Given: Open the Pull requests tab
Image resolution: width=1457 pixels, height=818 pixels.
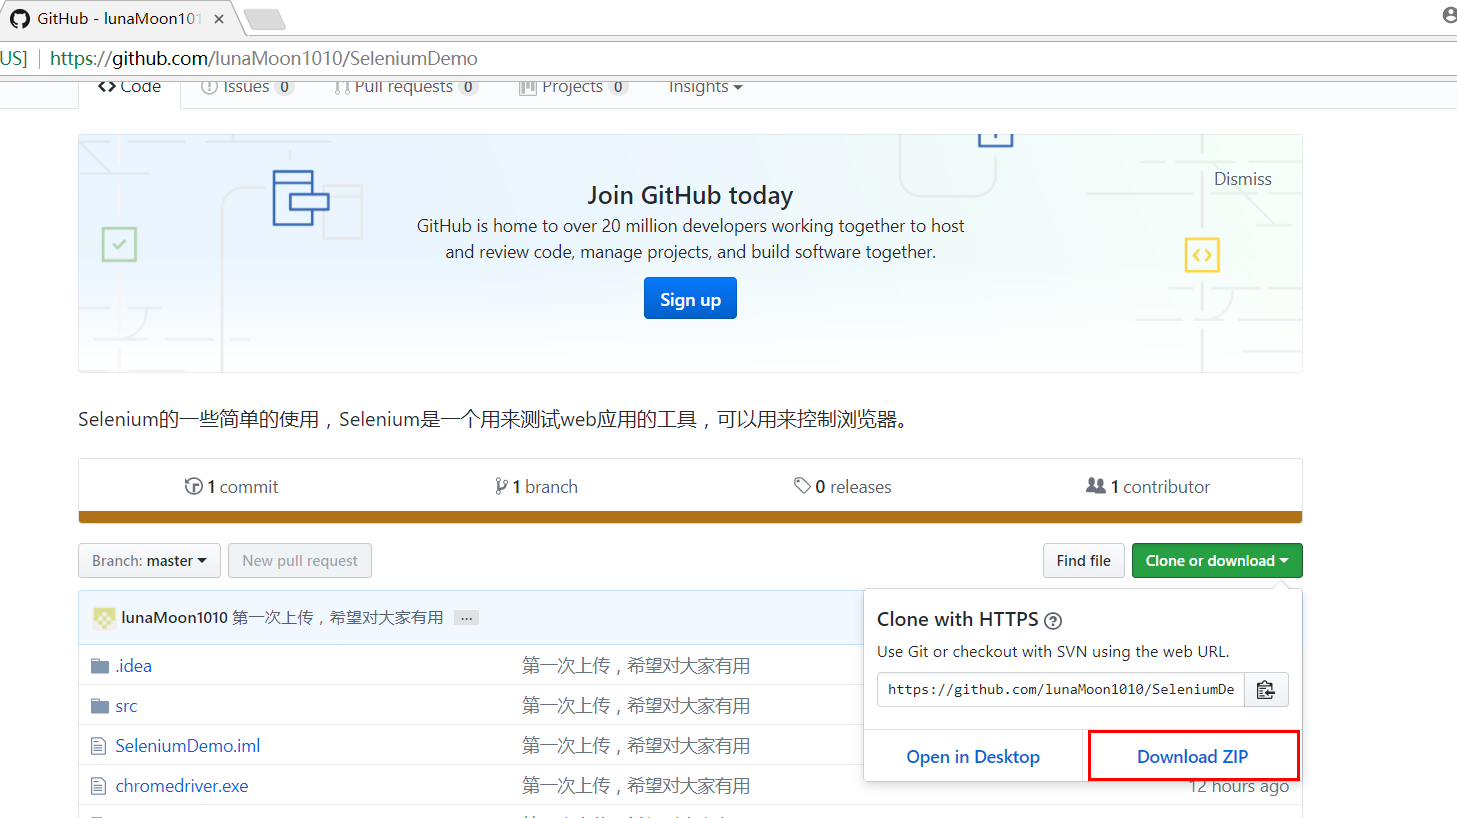Looking at the screenshot, I should tap(404, 87).
